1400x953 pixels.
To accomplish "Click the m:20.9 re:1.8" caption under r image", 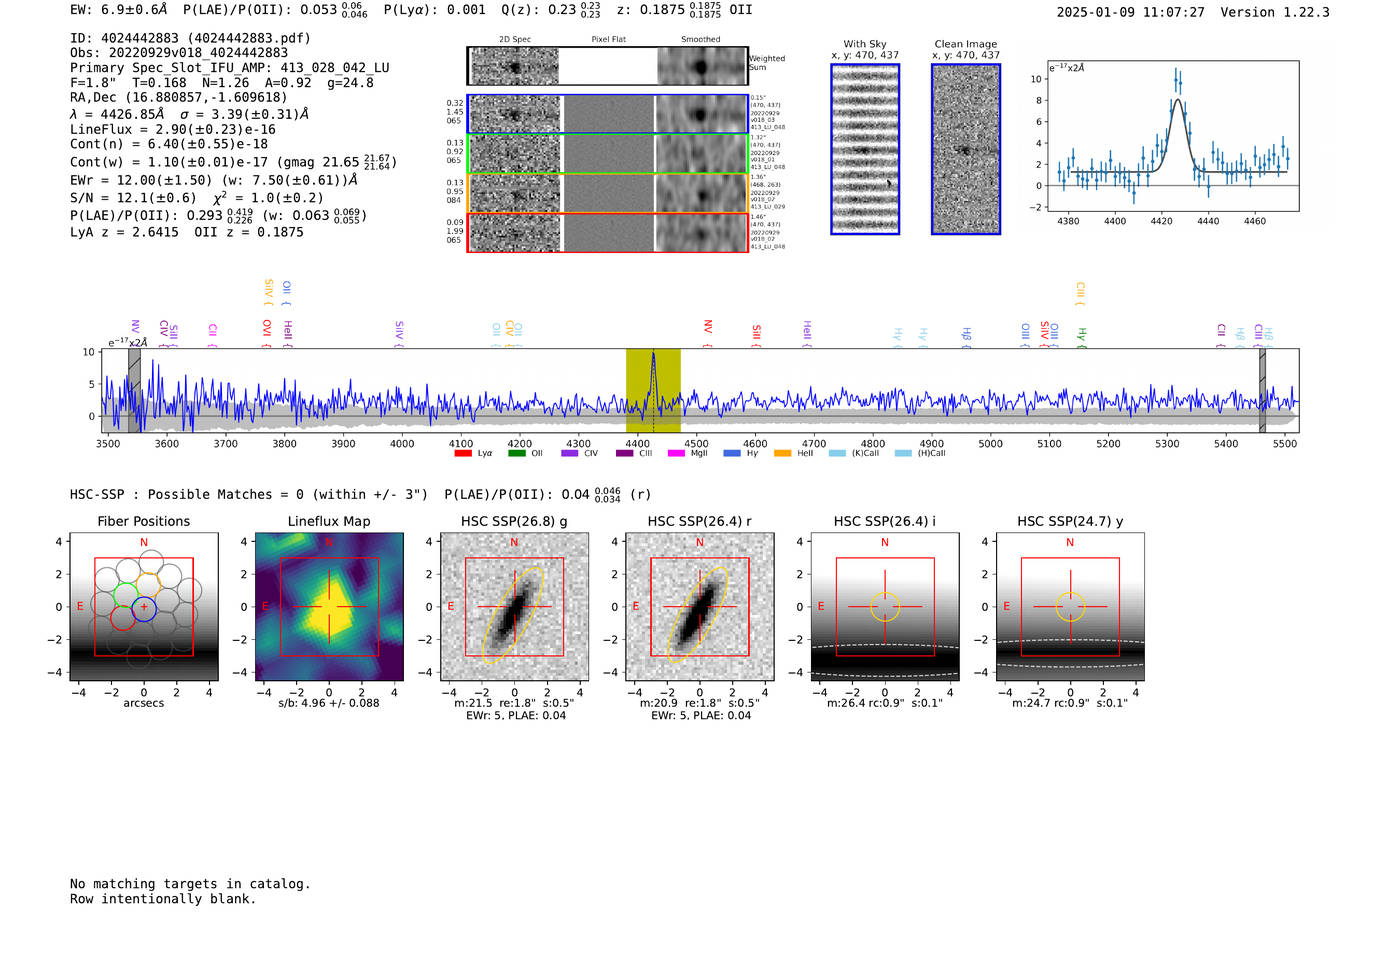I will coord(699,703).
